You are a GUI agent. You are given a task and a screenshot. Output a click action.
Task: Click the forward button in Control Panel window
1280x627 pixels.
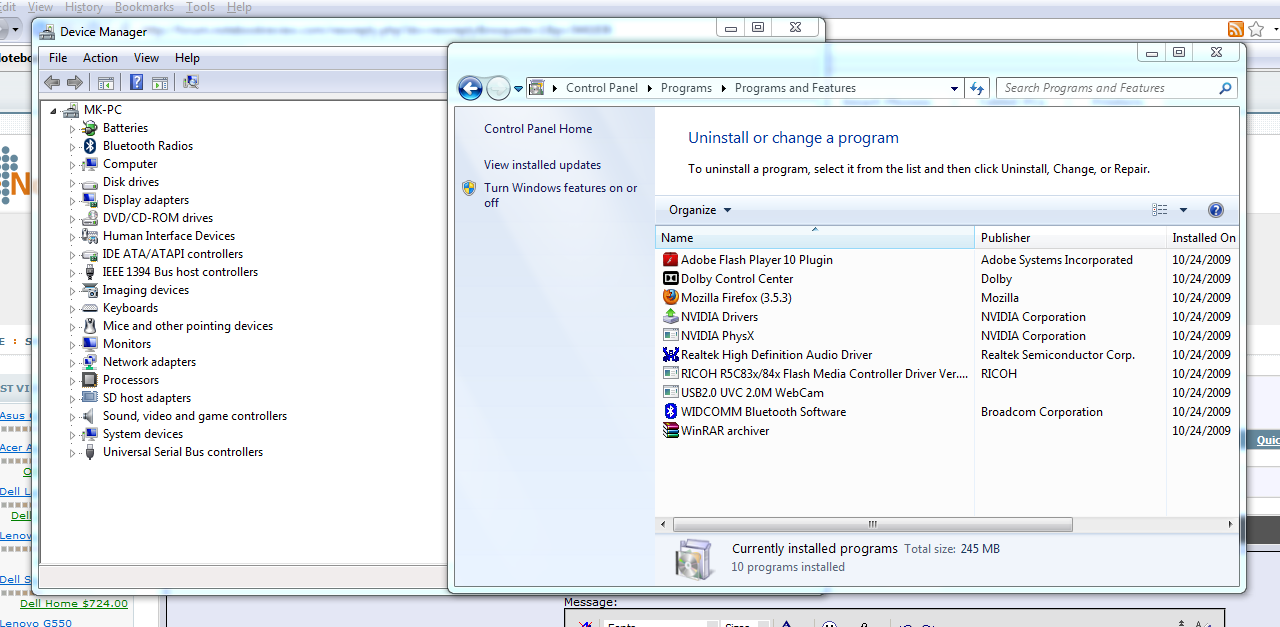498,88
